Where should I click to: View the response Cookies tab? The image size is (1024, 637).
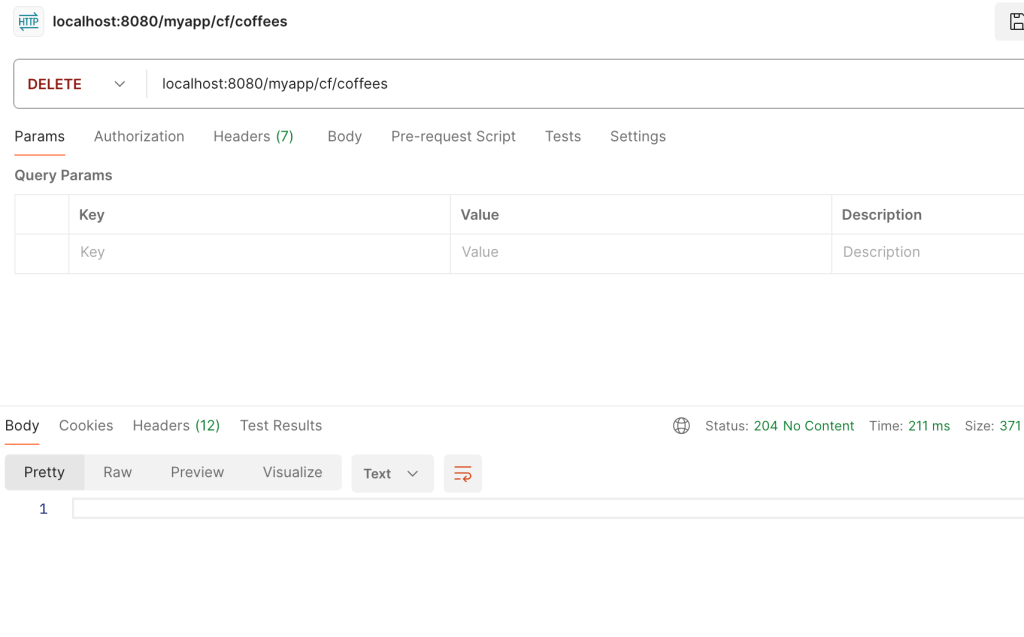[86, 426]
